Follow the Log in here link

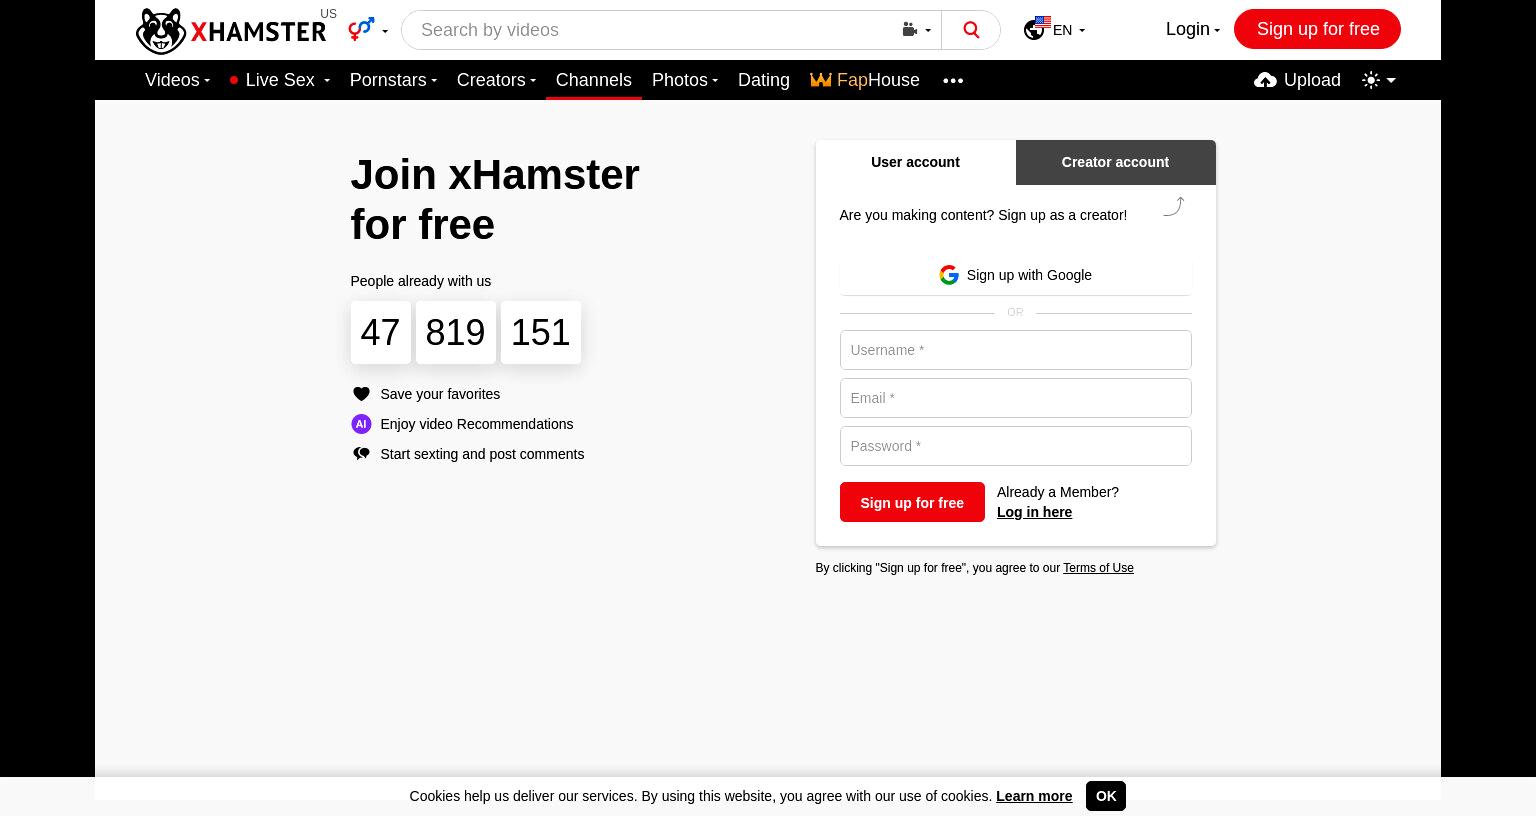click(x=1034, y=512)
